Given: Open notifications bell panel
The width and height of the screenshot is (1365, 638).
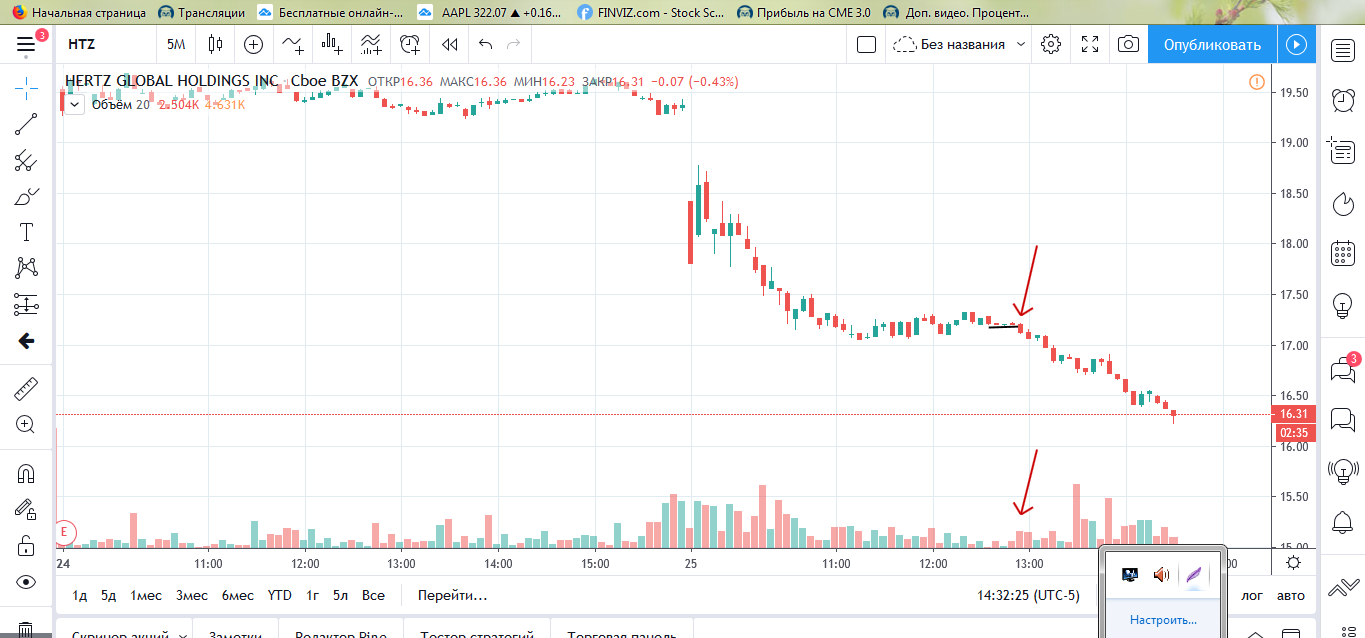Looking at the screenshot, I should click(x=1343, y=521).
